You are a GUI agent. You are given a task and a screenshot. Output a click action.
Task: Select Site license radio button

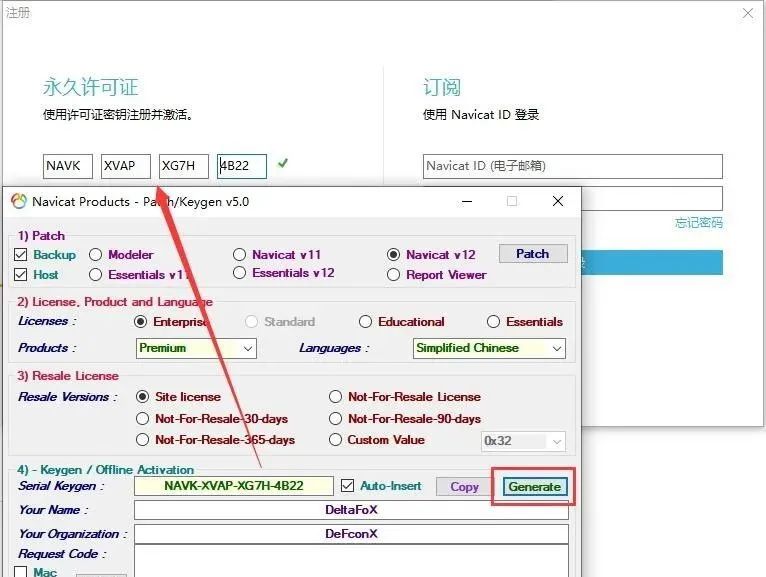(x=142, y=397)
